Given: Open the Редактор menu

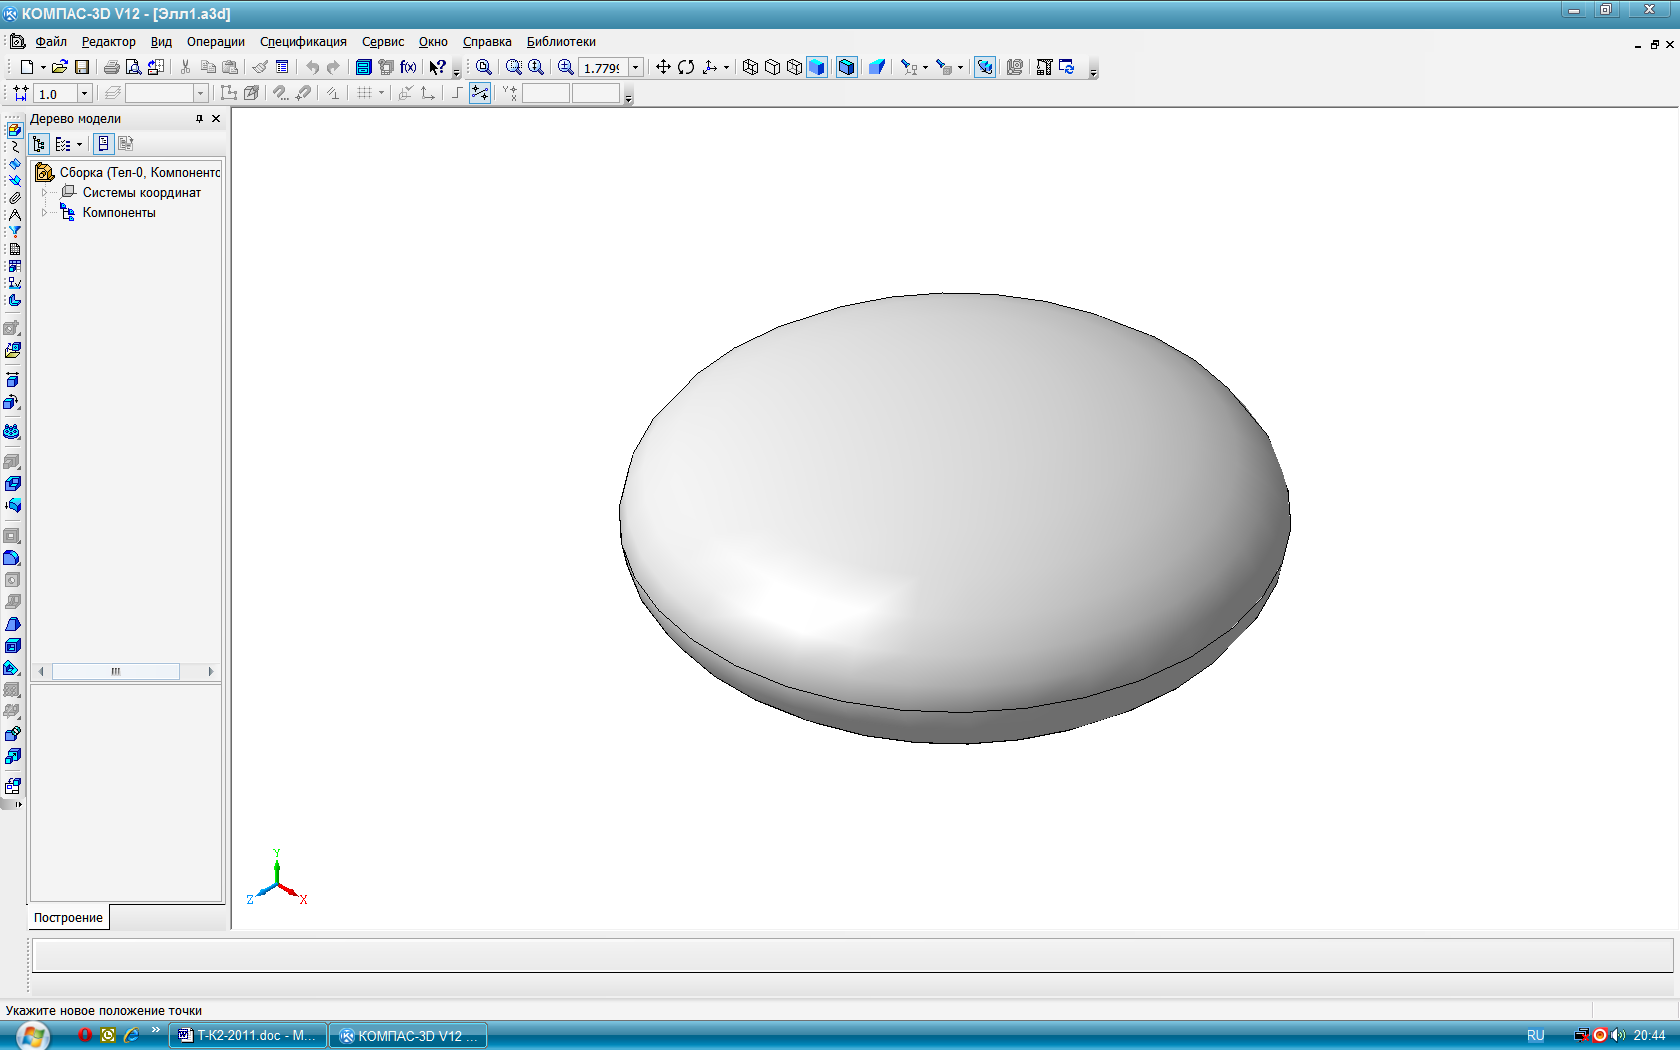Looking at the screenshot, I should pyautogui.click(x=109, y=41).
